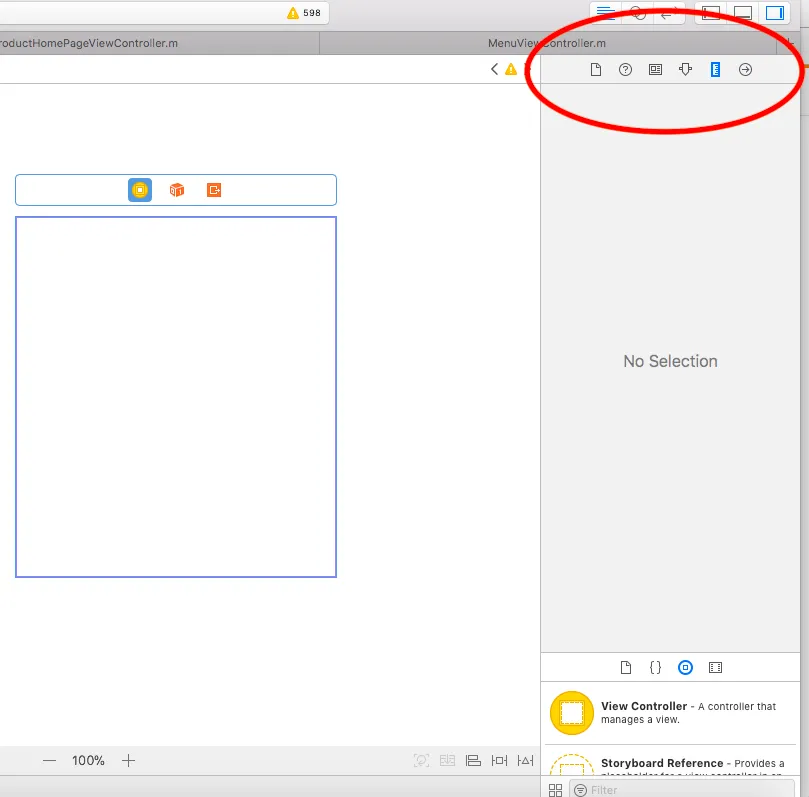This screenshot has height=797, width=809.
Task: Open the Embed In Stack button
Action: click(447, 760)
